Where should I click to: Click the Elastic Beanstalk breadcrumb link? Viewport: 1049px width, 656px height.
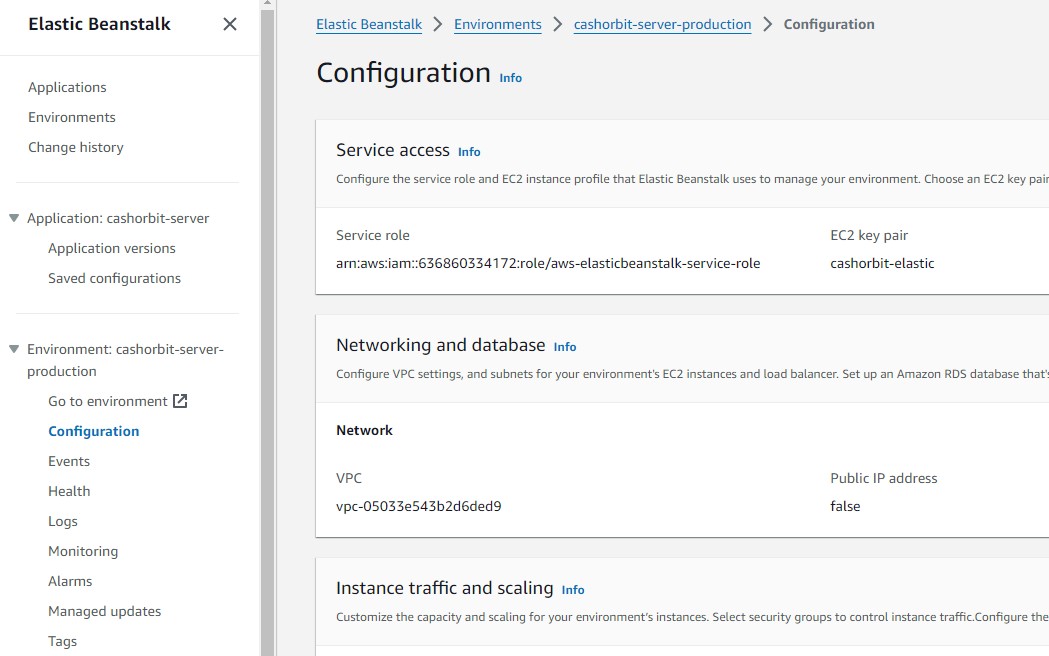[x=369, y=24]
